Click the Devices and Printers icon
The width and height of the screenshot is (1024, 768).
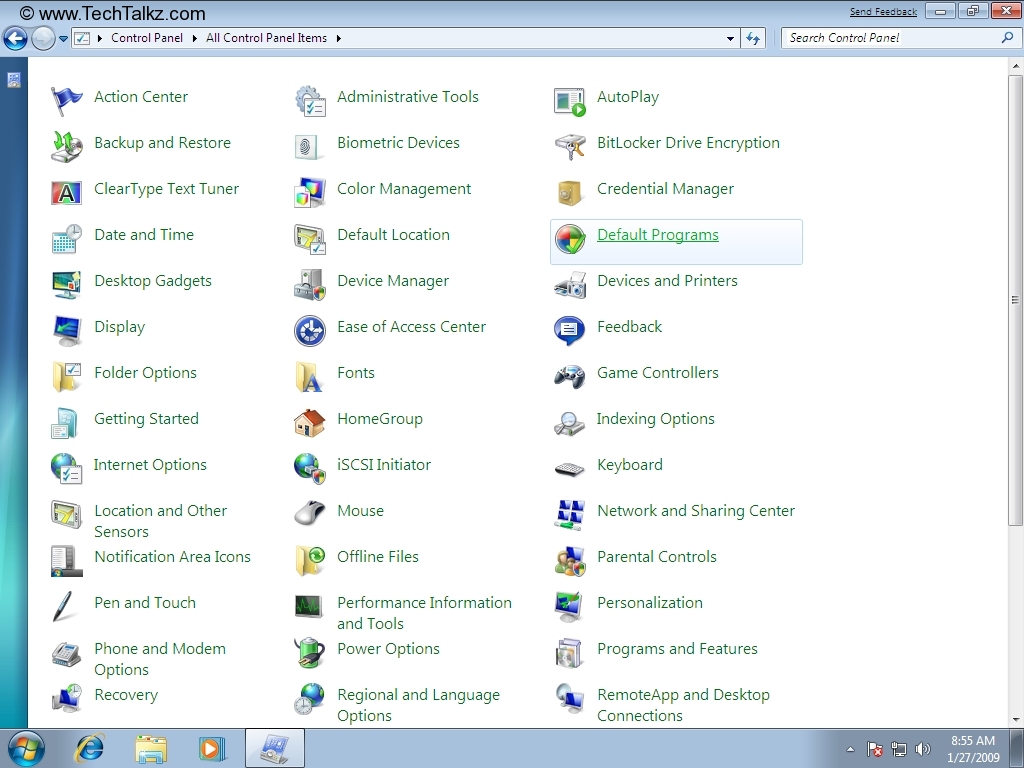point(569,285)
